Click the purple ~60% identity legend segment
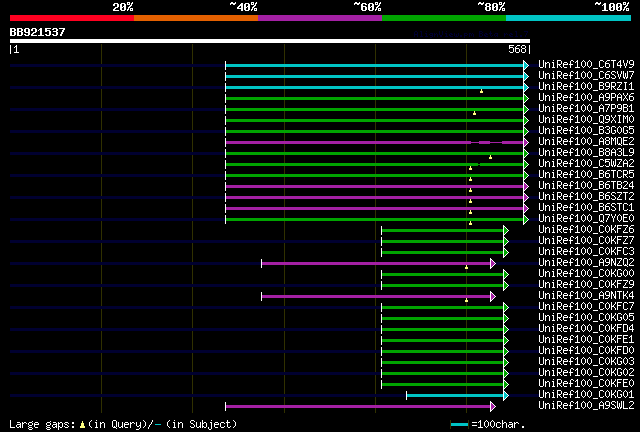The height and width of the screenshot is (432, 640). [320, 18]
